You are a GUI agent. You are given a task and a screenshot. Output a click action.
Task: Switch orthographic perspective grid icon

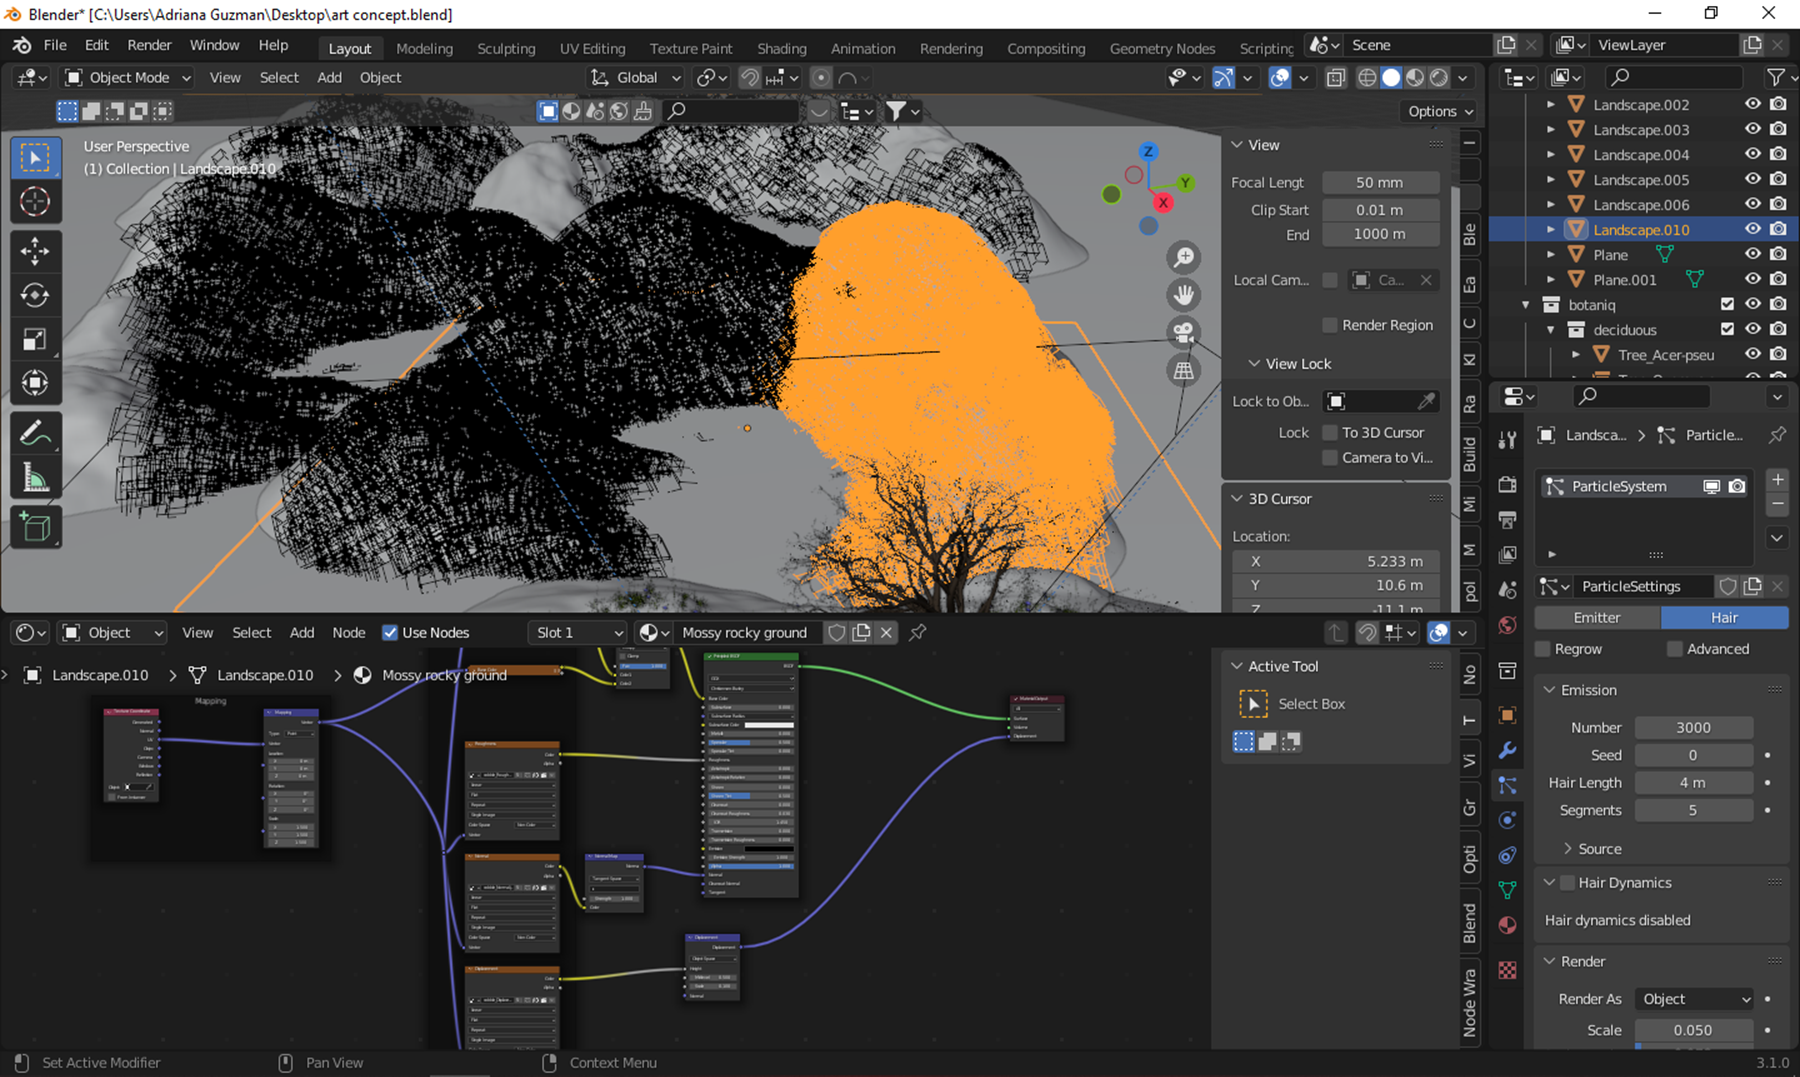(x=1184, y=371)
